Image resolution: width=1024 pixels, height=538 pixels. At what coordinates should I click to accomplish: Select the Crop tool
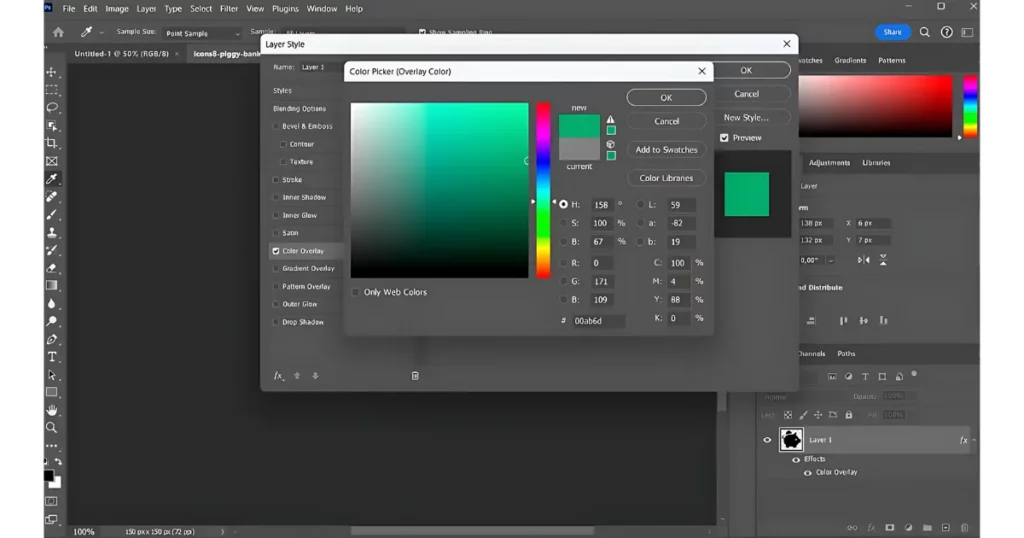point(52,143)
